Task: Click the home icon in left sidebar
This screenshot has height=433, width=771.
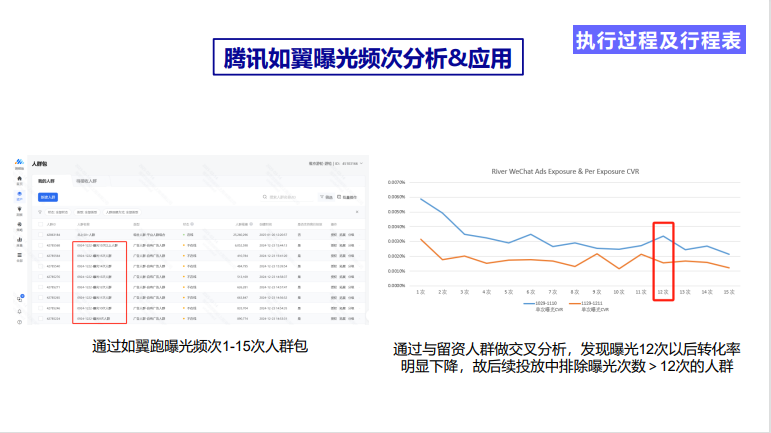Action: pos(19,180)
